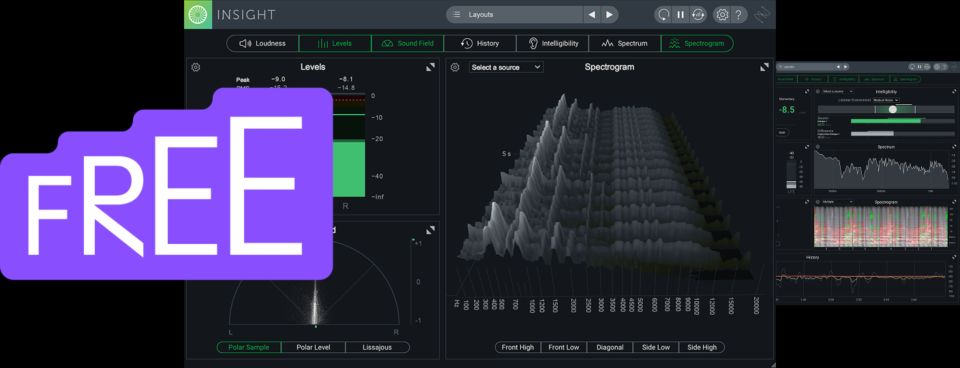Open the Layouts preset dropdown field
This screenshot has width=960, height=368.
(x=515, y=15)
